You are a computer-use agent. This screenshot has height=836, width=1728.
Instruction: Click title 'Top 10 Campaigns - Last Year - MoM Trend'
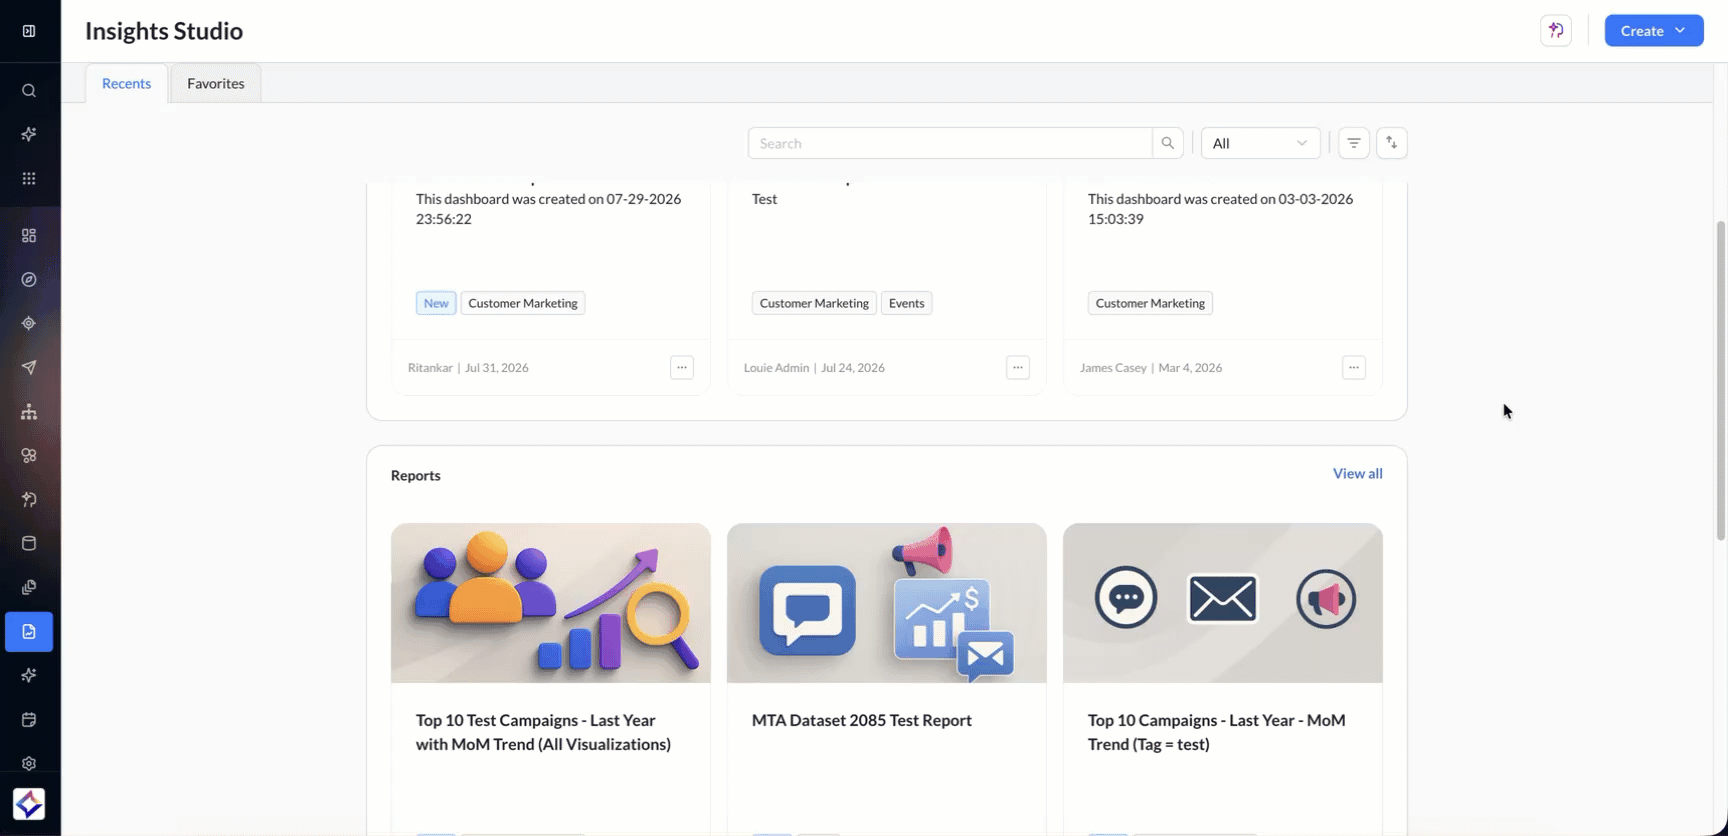pos(1217,732)
